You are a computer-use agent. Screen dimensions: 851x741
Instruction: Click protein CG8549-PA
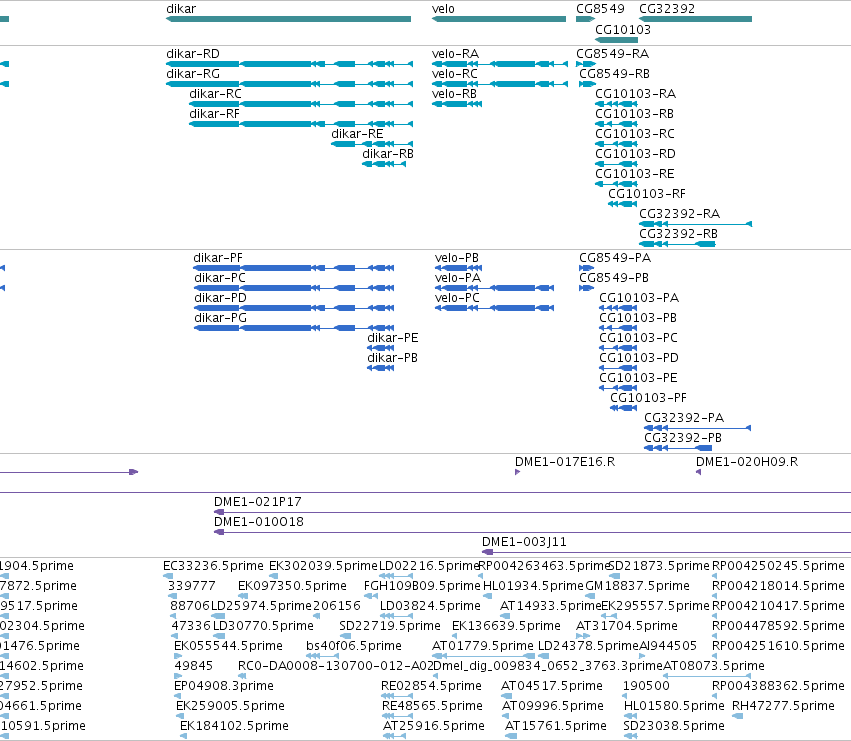click(615, 258)
